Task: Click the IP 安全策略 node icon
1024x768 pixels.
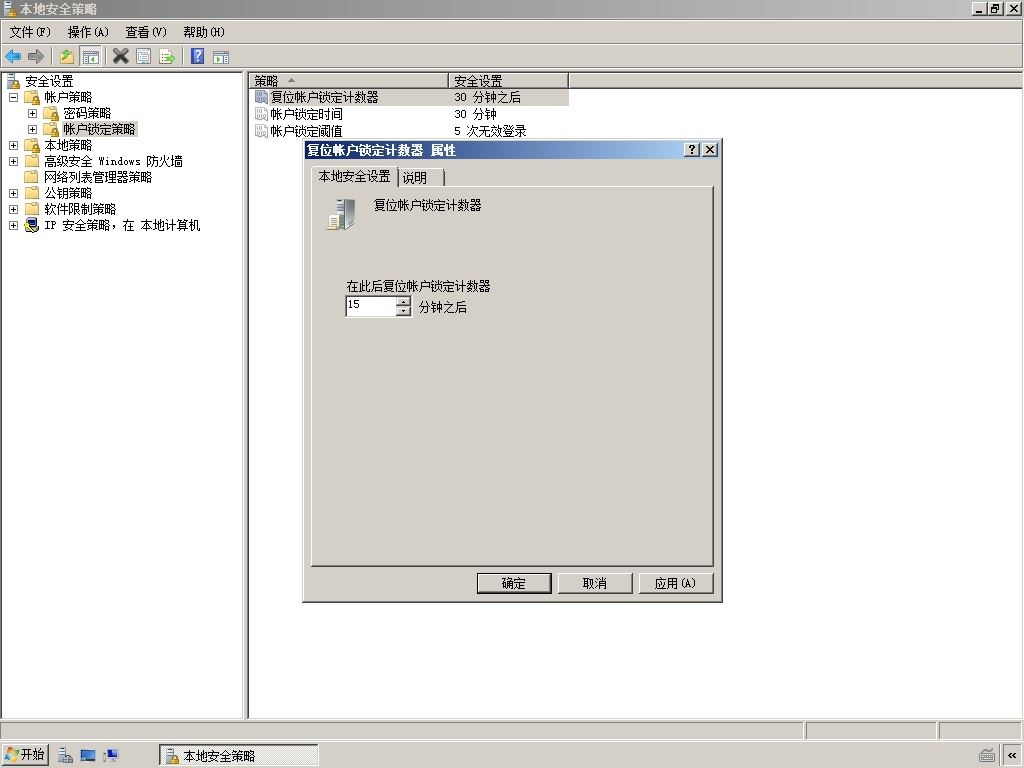Action: [x=32, y=225]
